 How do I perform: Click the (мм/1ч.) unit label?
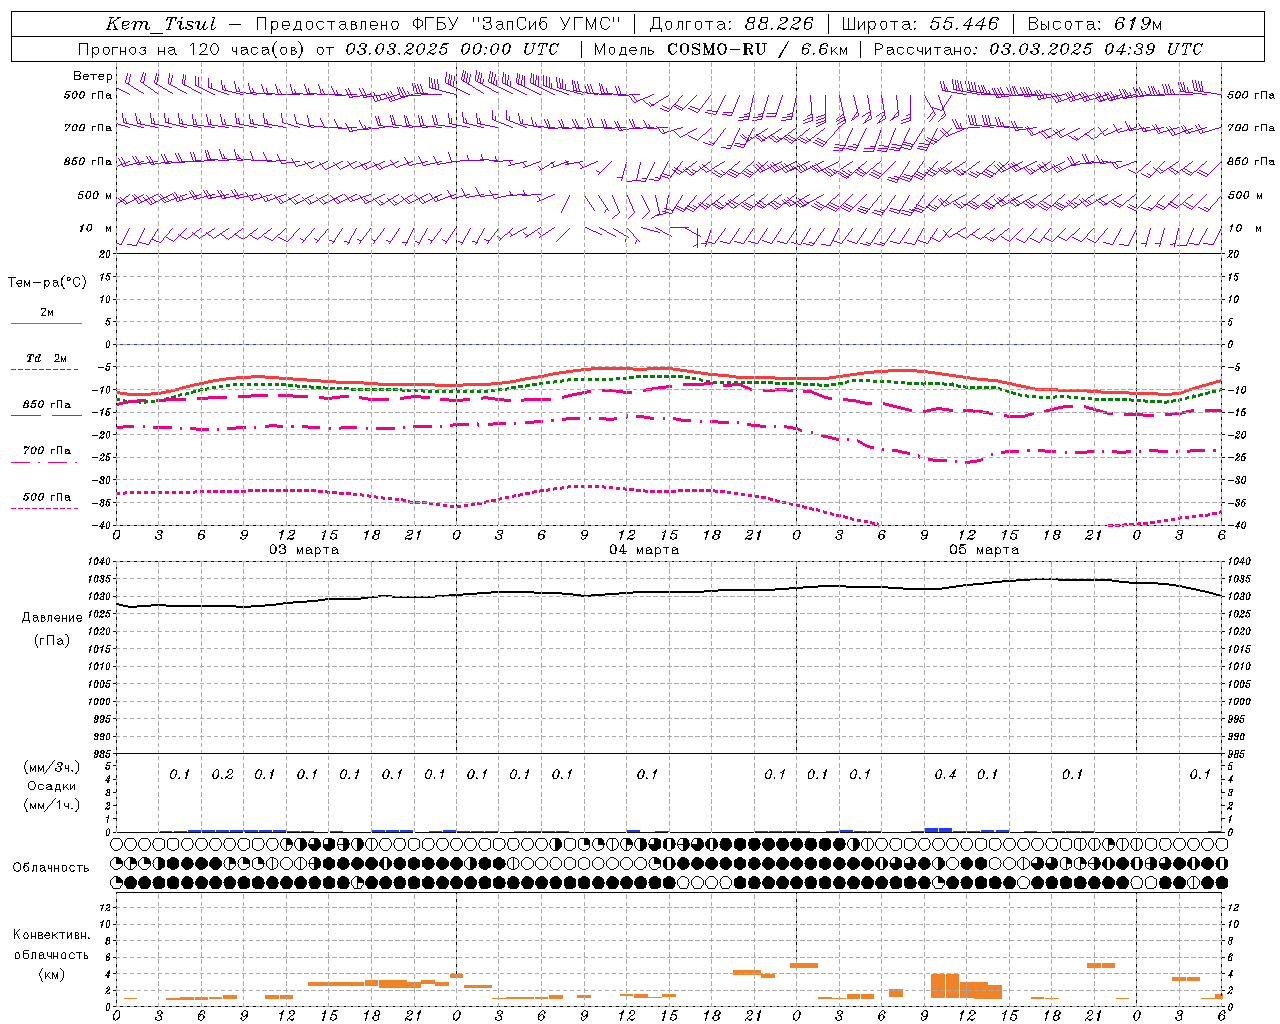click(x=52, y=805)
